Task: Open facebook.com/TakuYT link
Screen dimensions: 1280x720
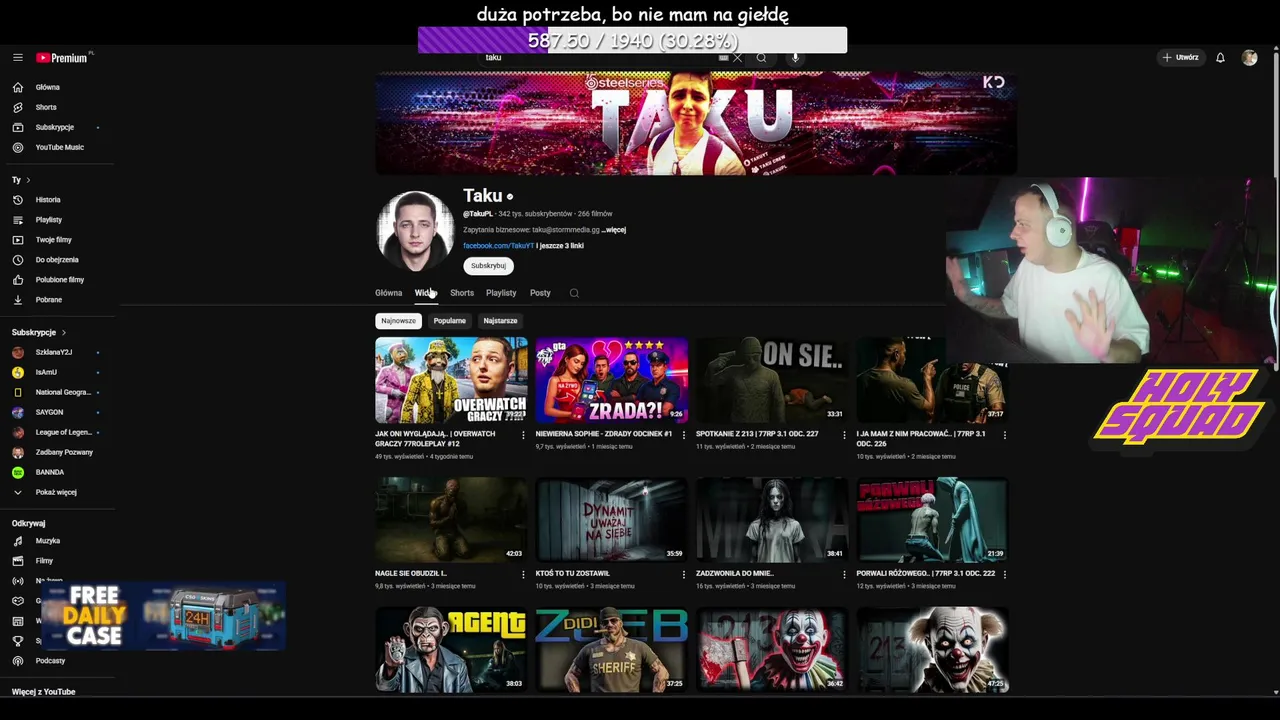Action: tap(498, 246)
